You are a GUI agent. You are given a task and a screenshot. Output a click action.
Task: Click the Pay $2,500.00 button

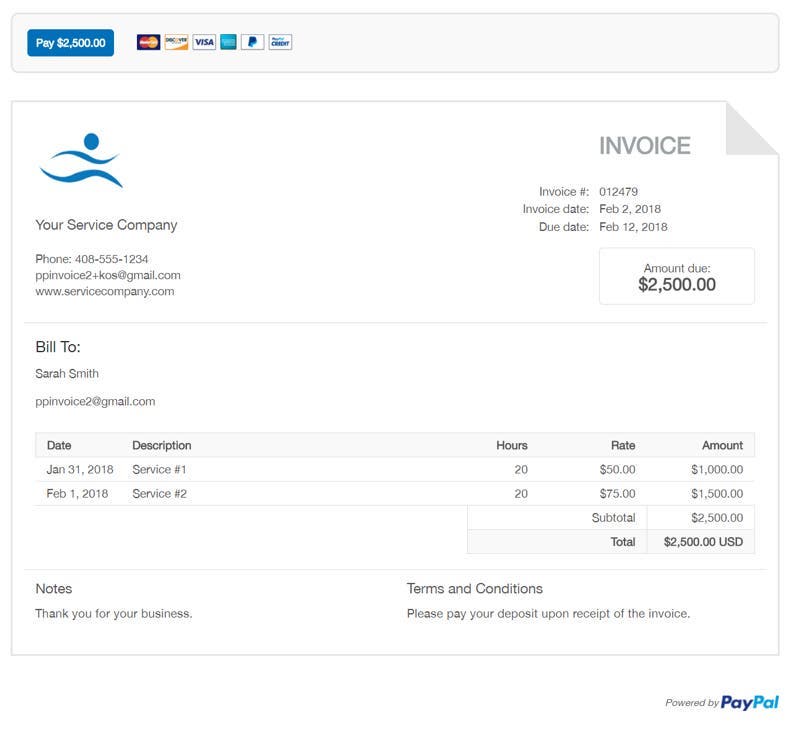pos(70,43)
